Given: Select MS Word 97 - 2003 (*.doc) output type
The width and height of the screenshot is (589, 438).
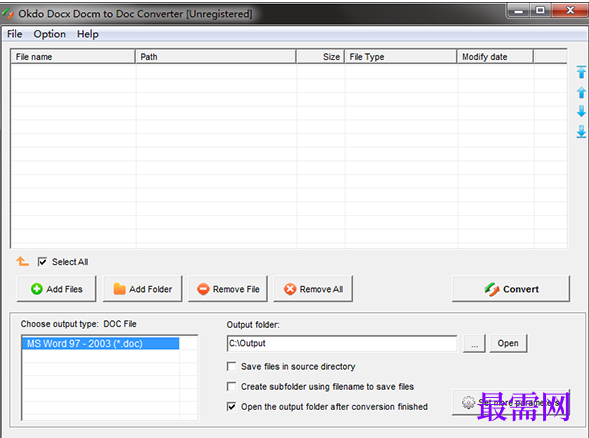Looking at the screenshot, I should point(100,343).
